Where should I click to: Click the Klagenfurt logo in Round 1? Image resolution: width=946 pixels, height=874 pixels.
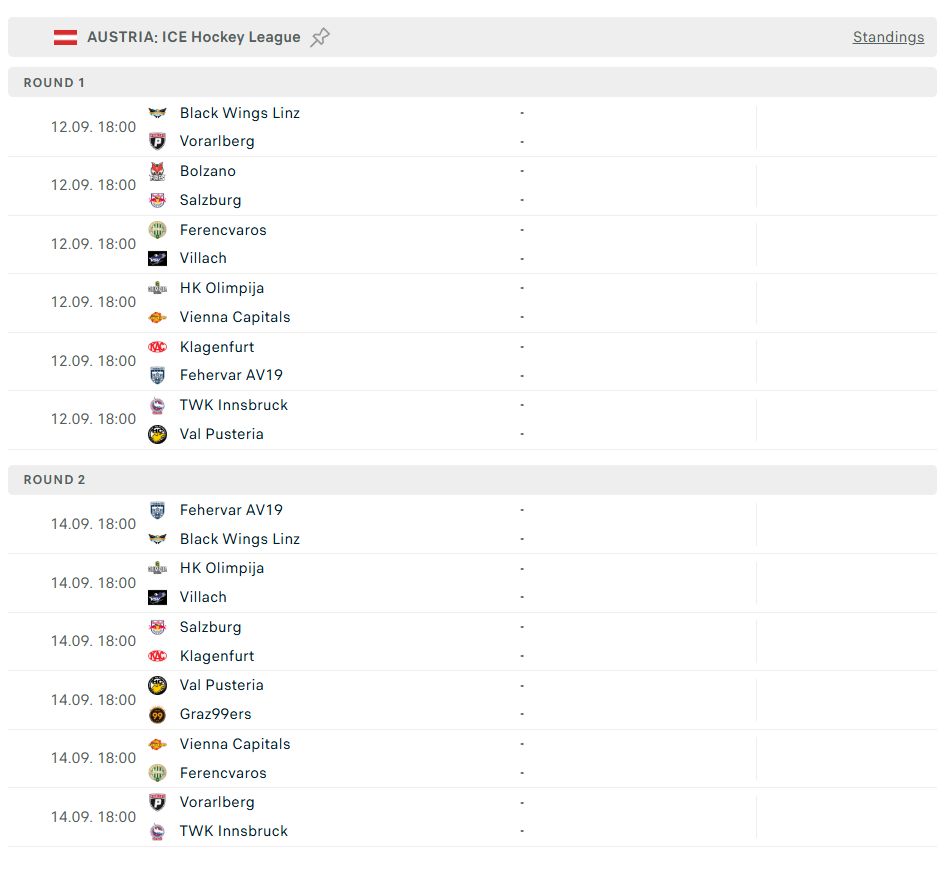pos(157,347)
